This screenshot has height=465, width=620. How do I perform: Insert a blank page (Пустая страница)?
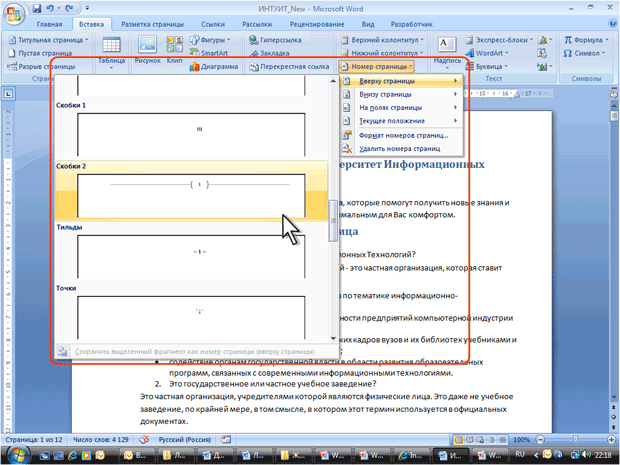(40, 53)
